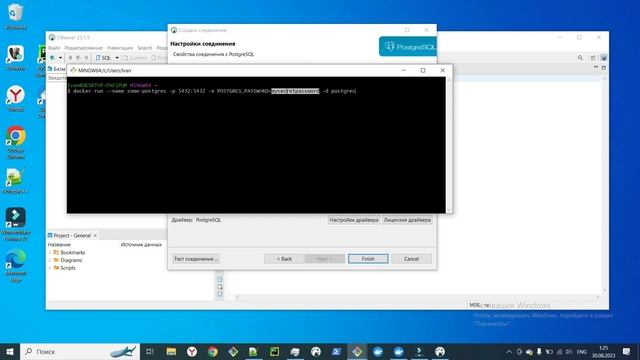Open the Yandex browser desktop icon
640x360 pixels.
[16, 98]
